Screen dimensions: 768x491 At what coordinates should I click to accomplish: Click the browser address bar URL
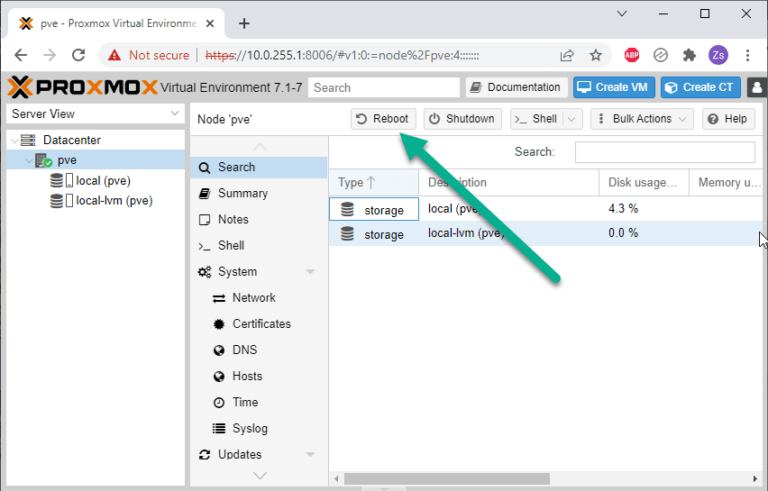(x=342, y=55)
